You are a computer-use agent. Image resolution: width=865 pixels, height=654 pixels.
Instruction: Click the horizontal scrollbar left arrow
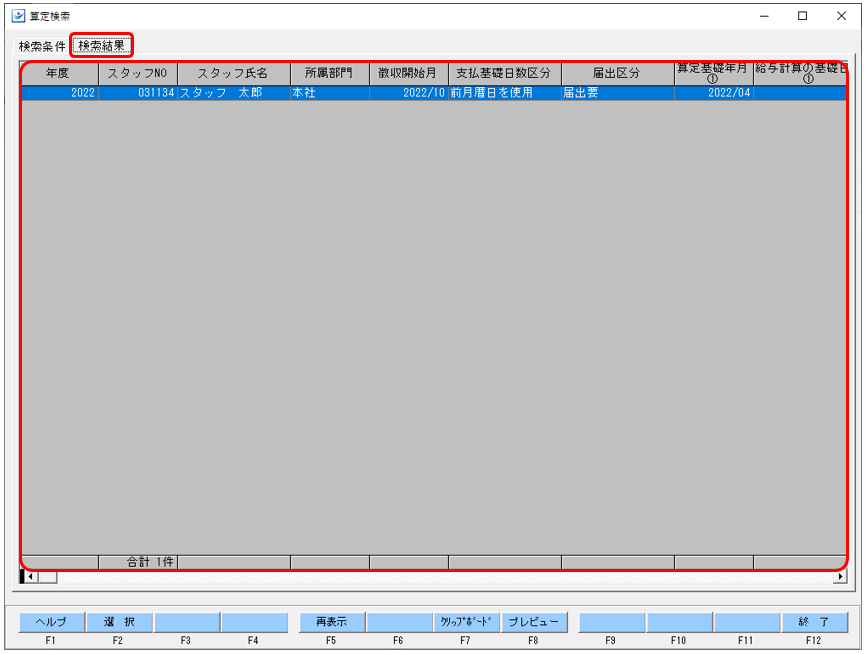pos(31,577)
